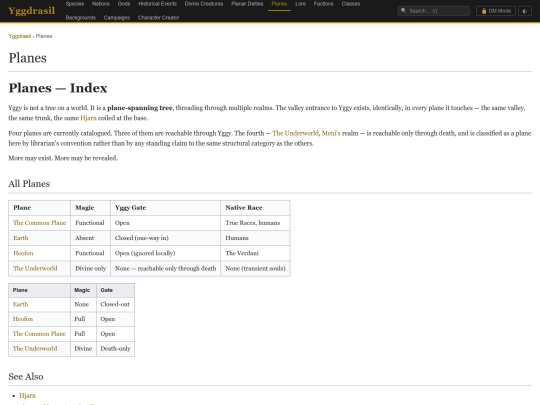Focus the Search input field

434,11
